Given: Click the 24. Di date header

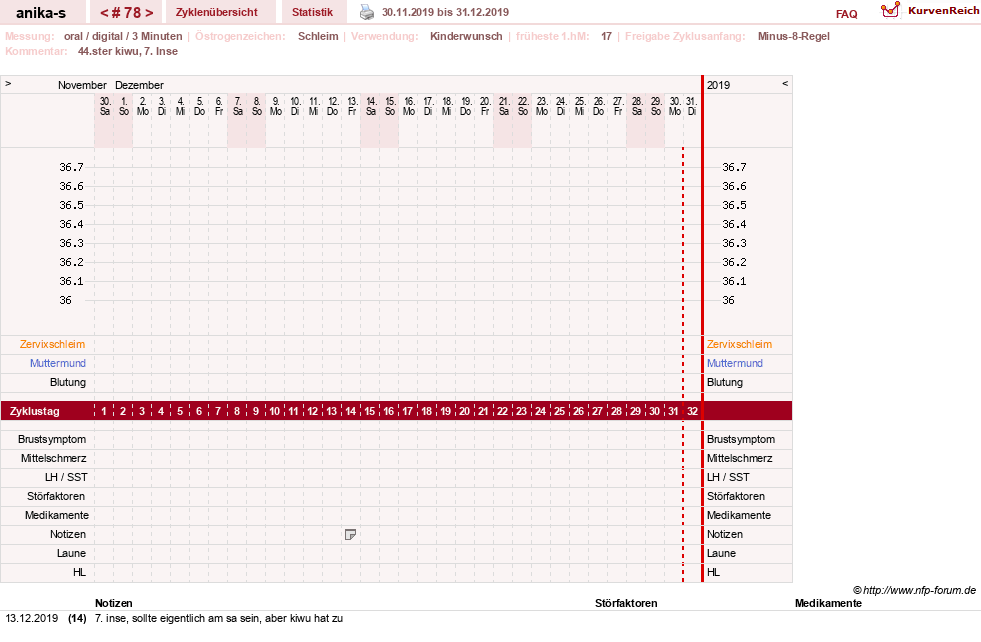Looking at the screenshot, I should pyautogui.click(x=561, y=106).
